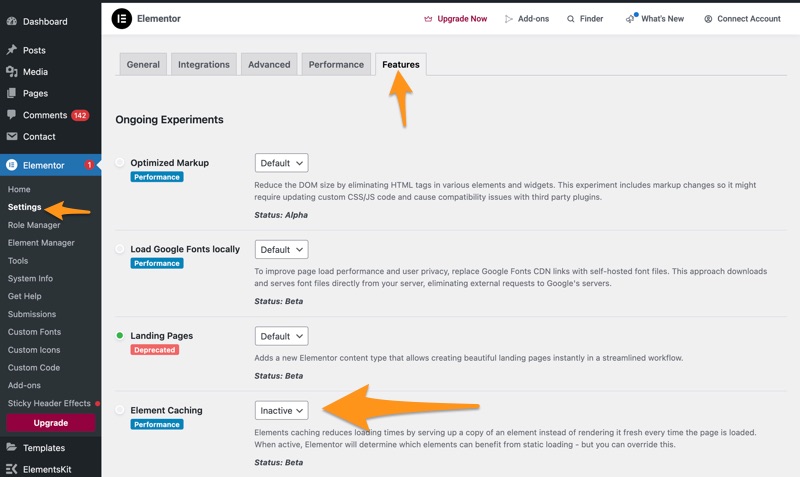Click the red Upgrade button in sidebar
The width and height of the screenshot is (800, 477).
[x=51, y=423]
